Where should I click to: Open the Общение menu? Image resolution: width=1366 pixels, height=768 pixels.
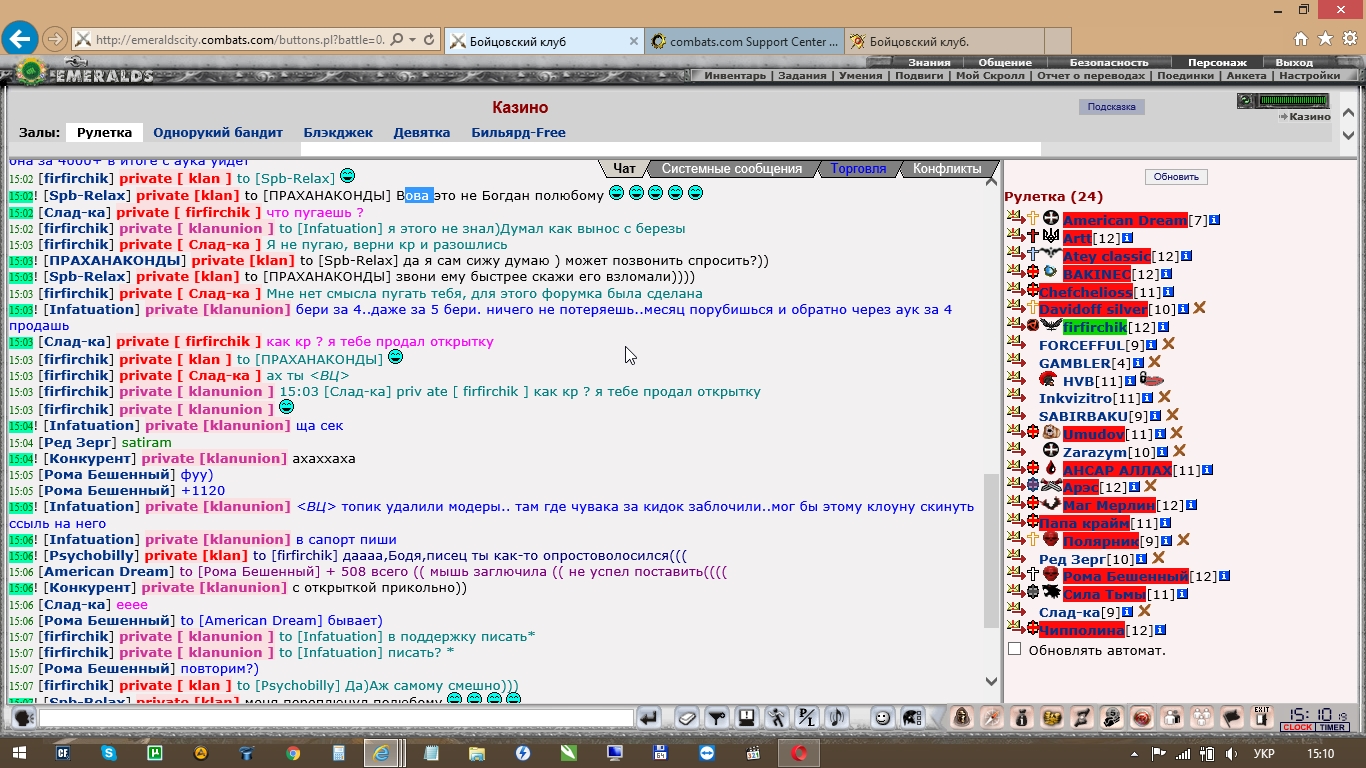pyautogui.click(x=1005, y=62)
